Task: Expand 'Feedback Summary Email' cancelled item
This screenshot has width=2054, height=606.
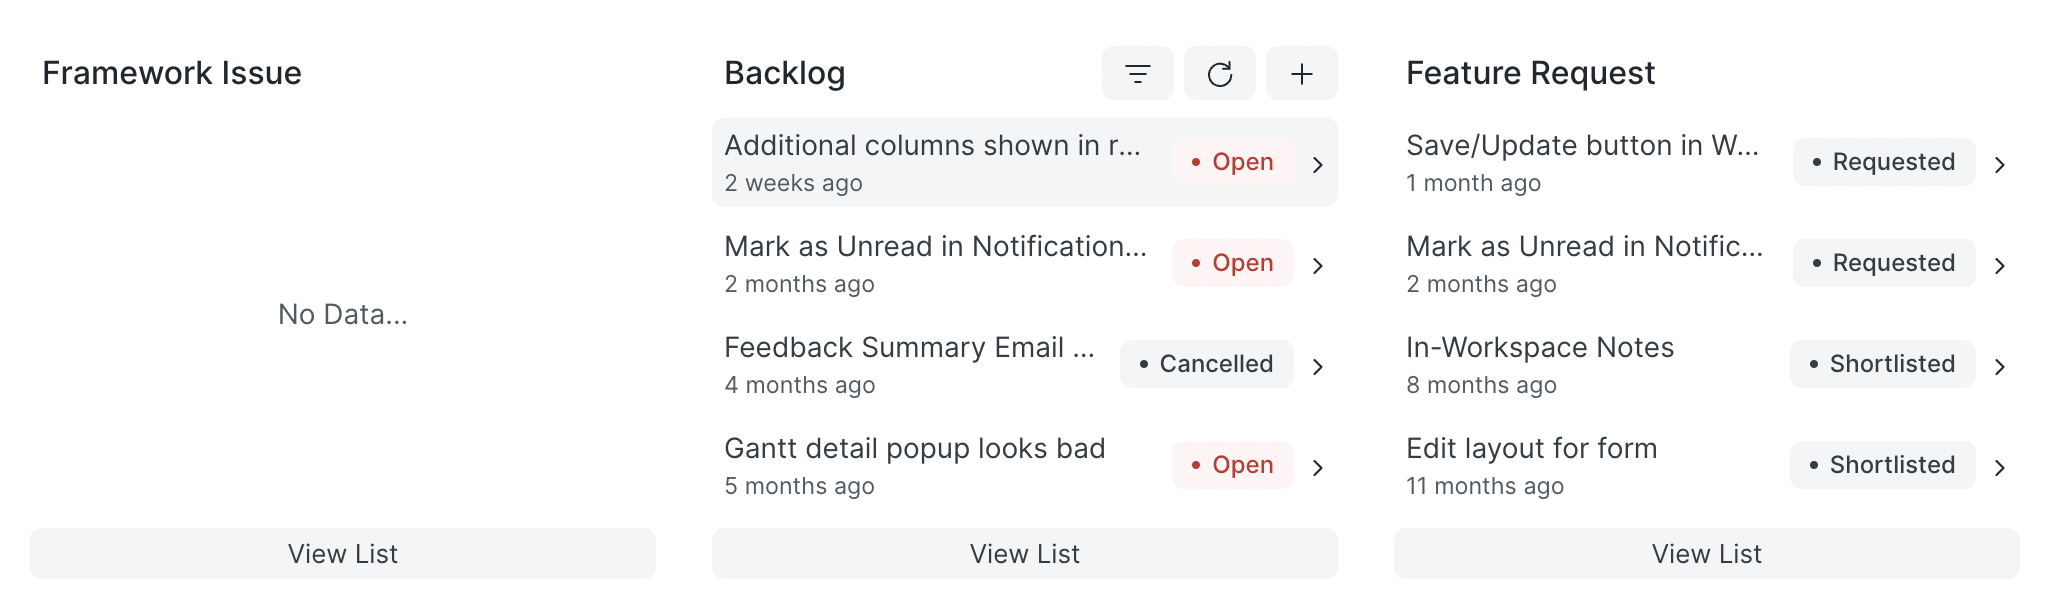Action: (1318, 365)
